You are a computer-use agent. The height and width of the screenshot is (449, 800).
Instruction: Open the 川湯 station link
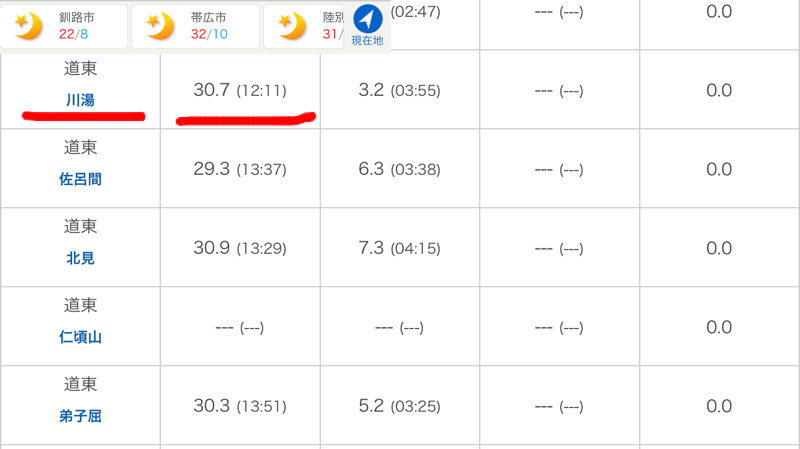pyautogui.click(x=80, y=100)
